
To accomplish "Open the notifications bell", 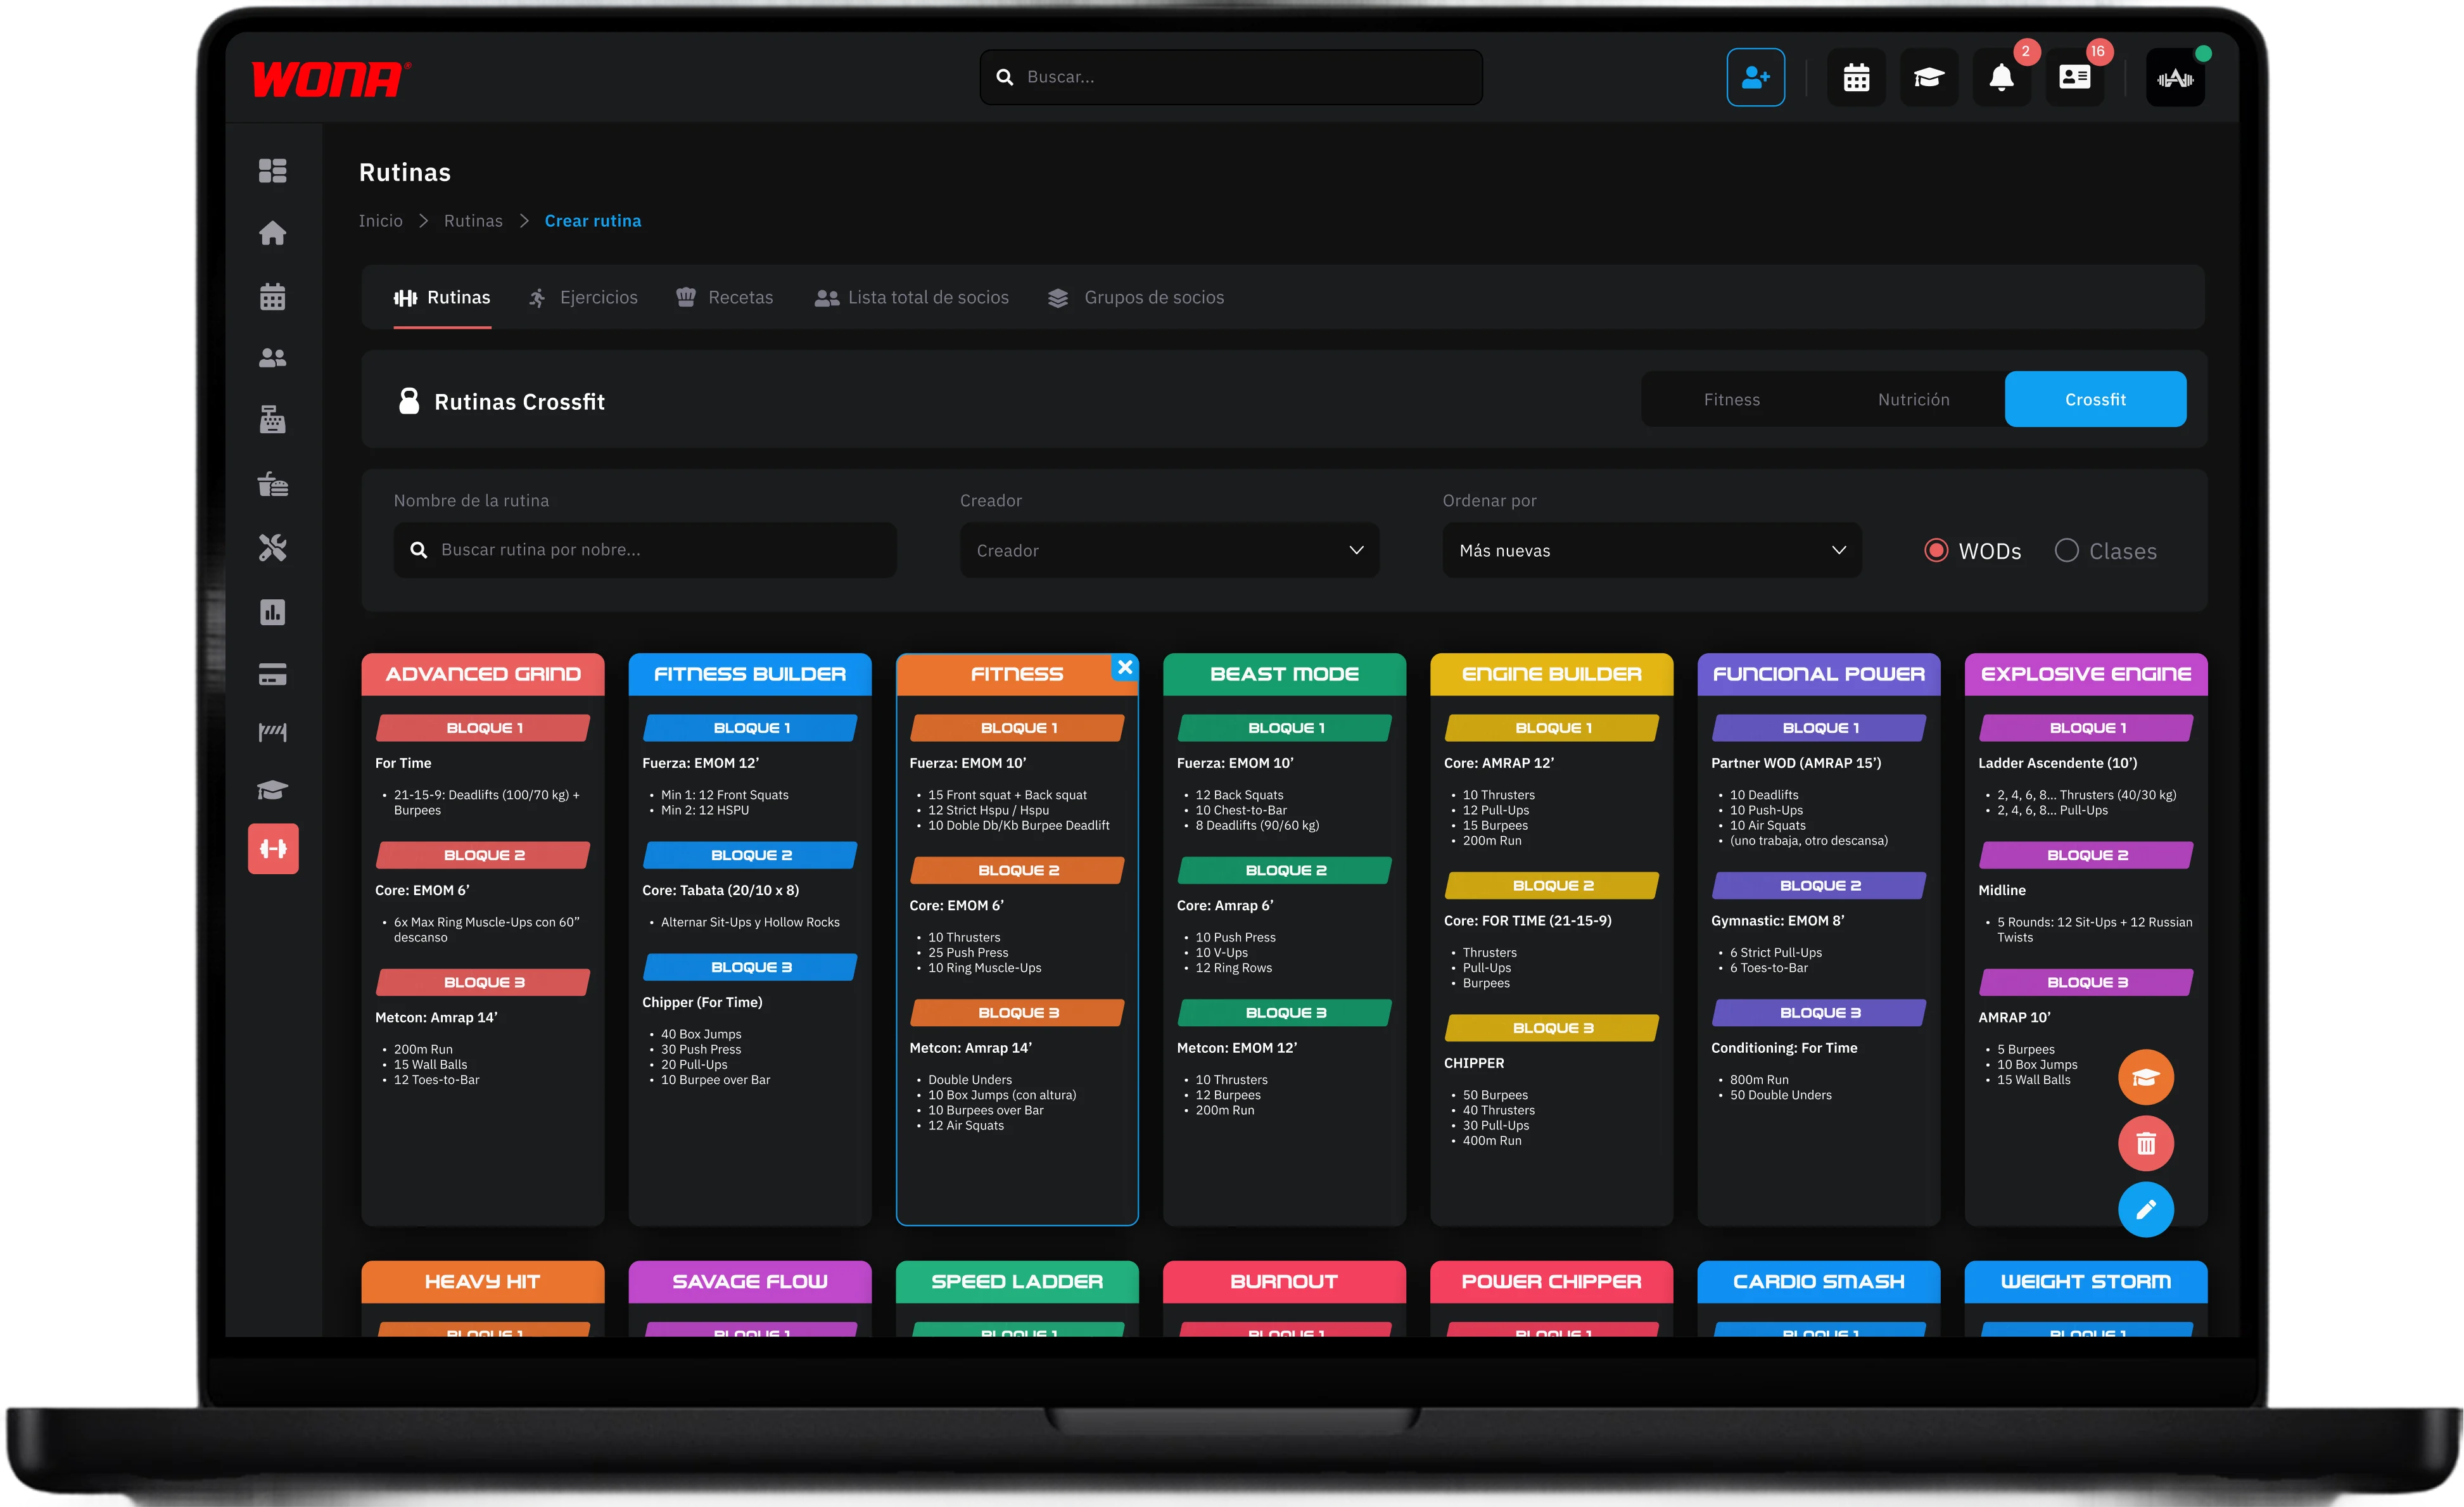I will (x=2001, y=77).
